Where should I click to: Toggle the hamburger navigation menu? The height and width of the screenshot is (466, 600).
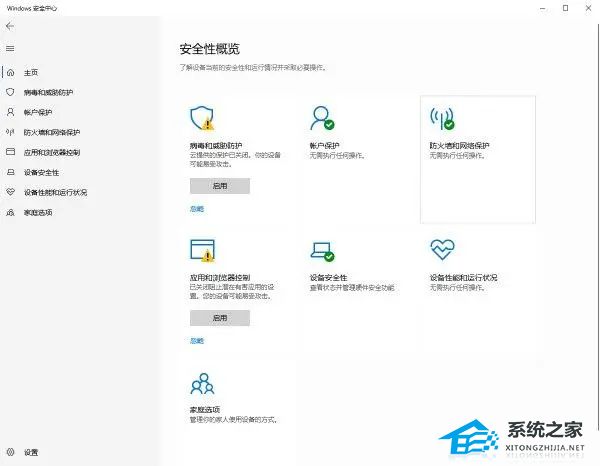pyautogui.click(x=10, y=49)
